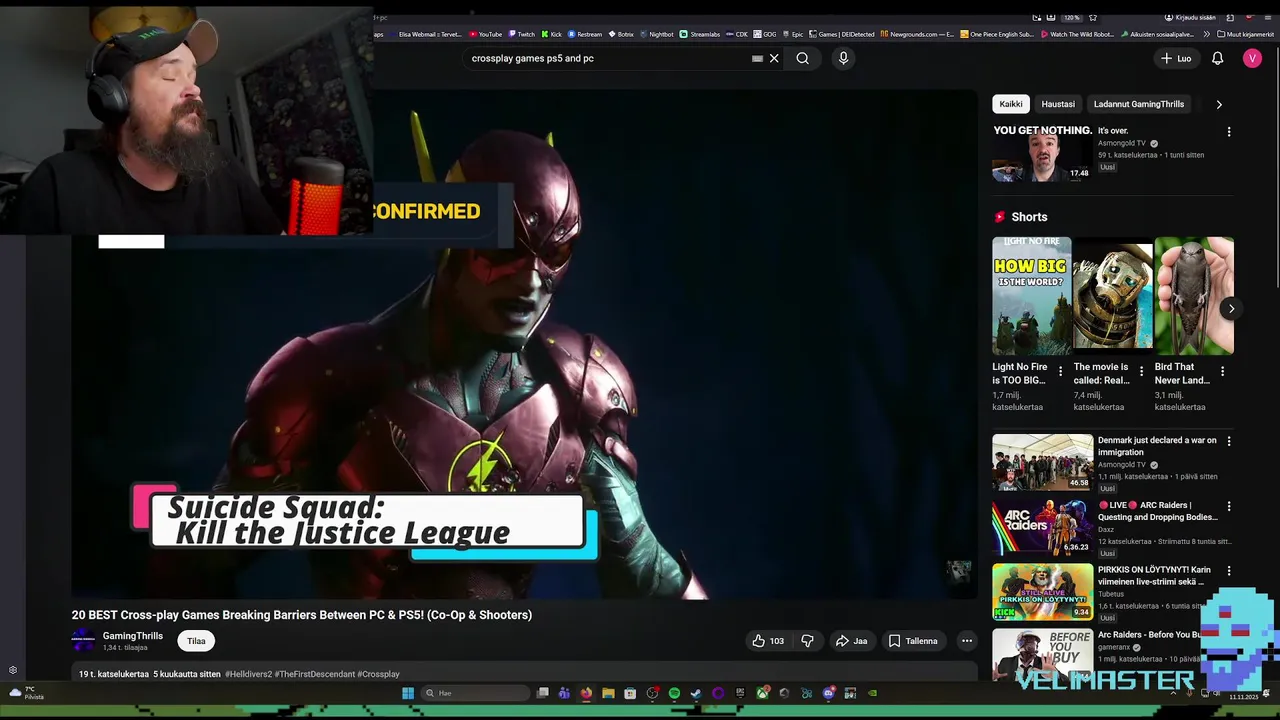The width and height of the screenshot is (1280, 720).
Task: Select the Haustasi filter chip
Action: pyautogui.click(x=1058, y=104)
